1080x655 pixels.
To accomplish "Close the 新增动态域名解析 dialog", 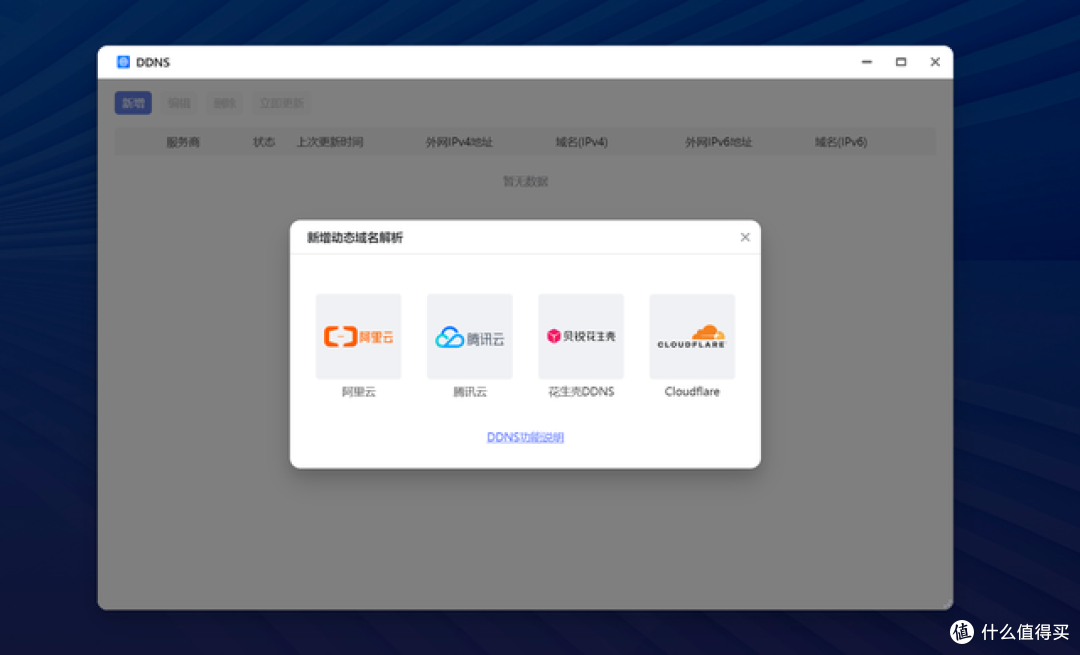I will point(745,237).
